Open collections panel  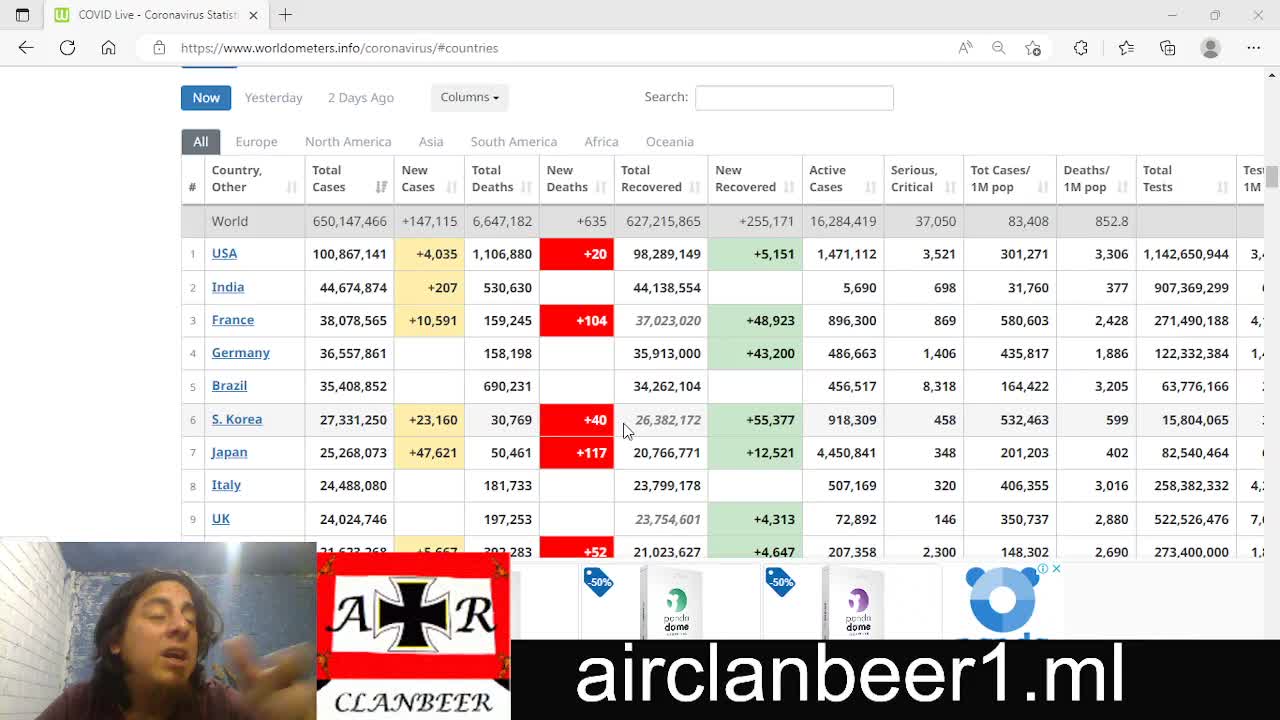point(1167,48)
